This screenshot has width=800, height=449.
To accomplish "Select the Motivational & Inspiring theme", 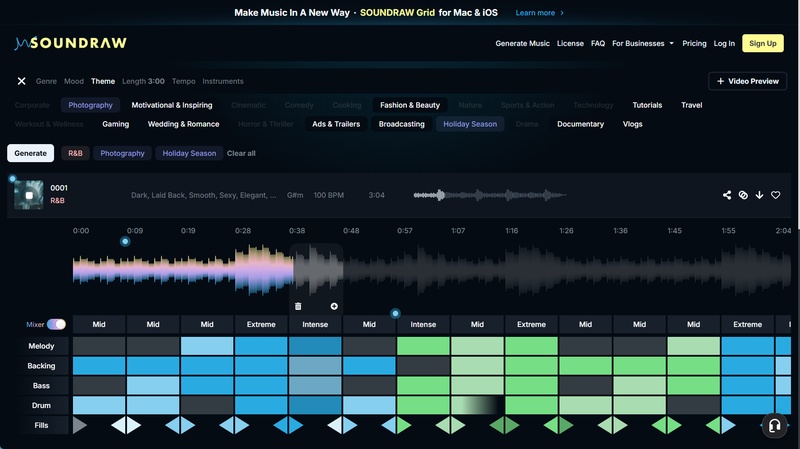I will [171, 105].
